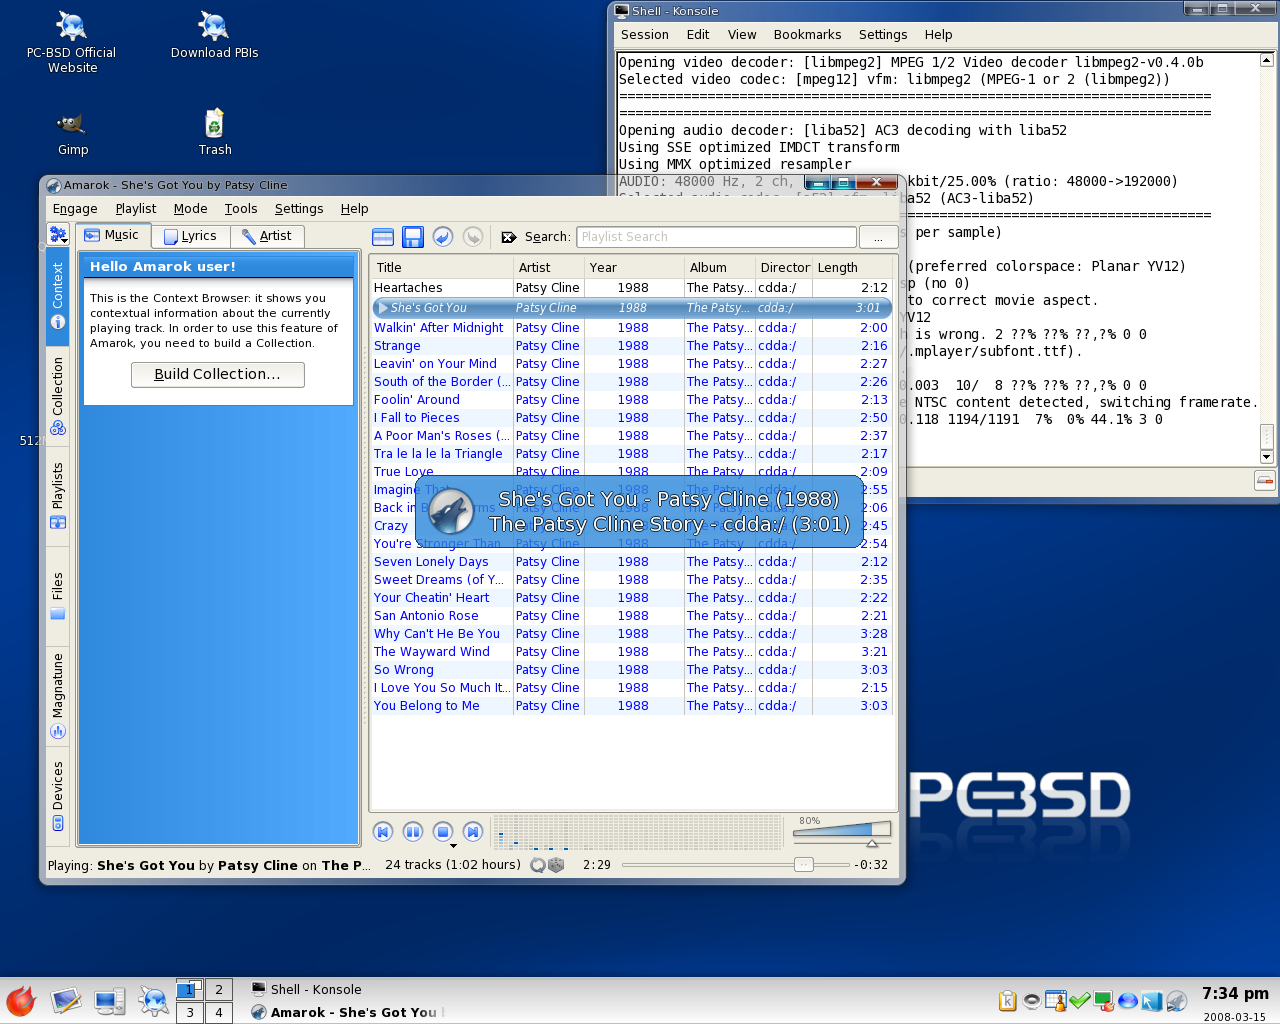Screen dimensions: 1280x1024
Task: Open the Playlist menu in Amarok
Action: 135,209
